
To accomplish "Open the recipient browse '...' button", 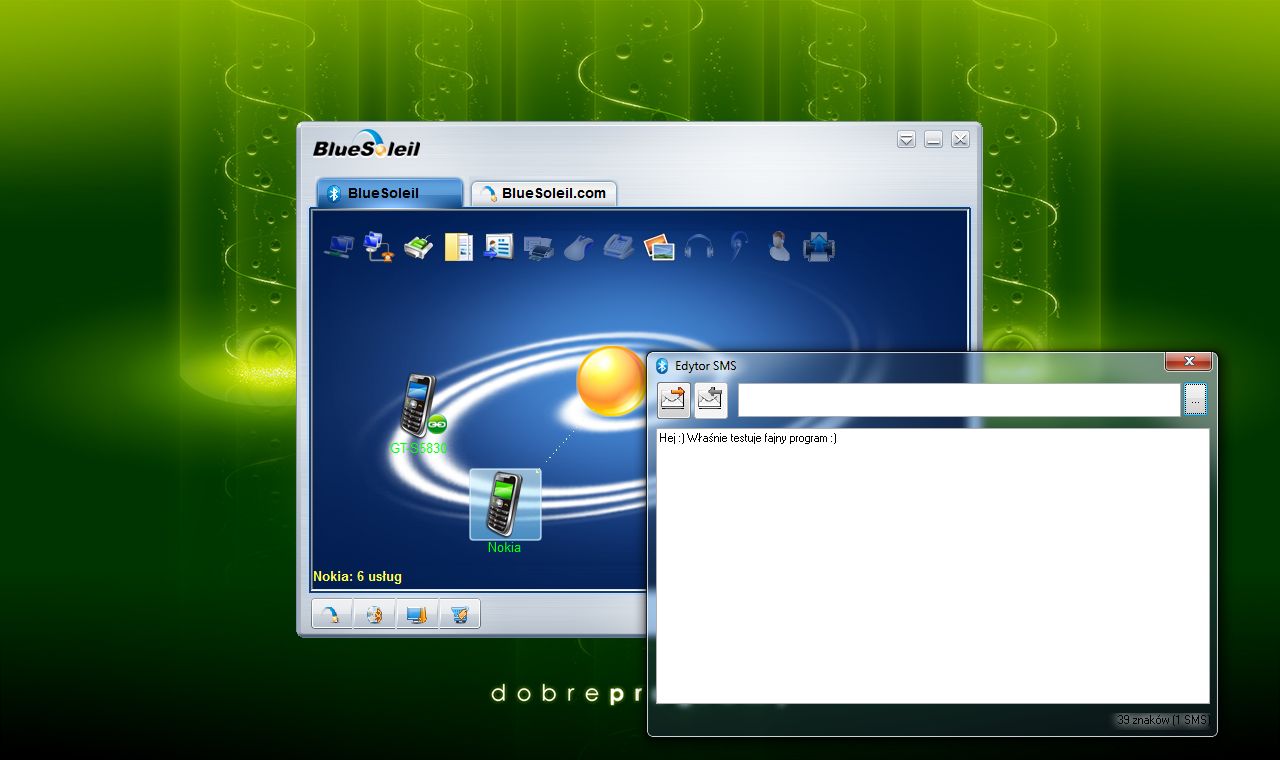I will (1196, 400).
